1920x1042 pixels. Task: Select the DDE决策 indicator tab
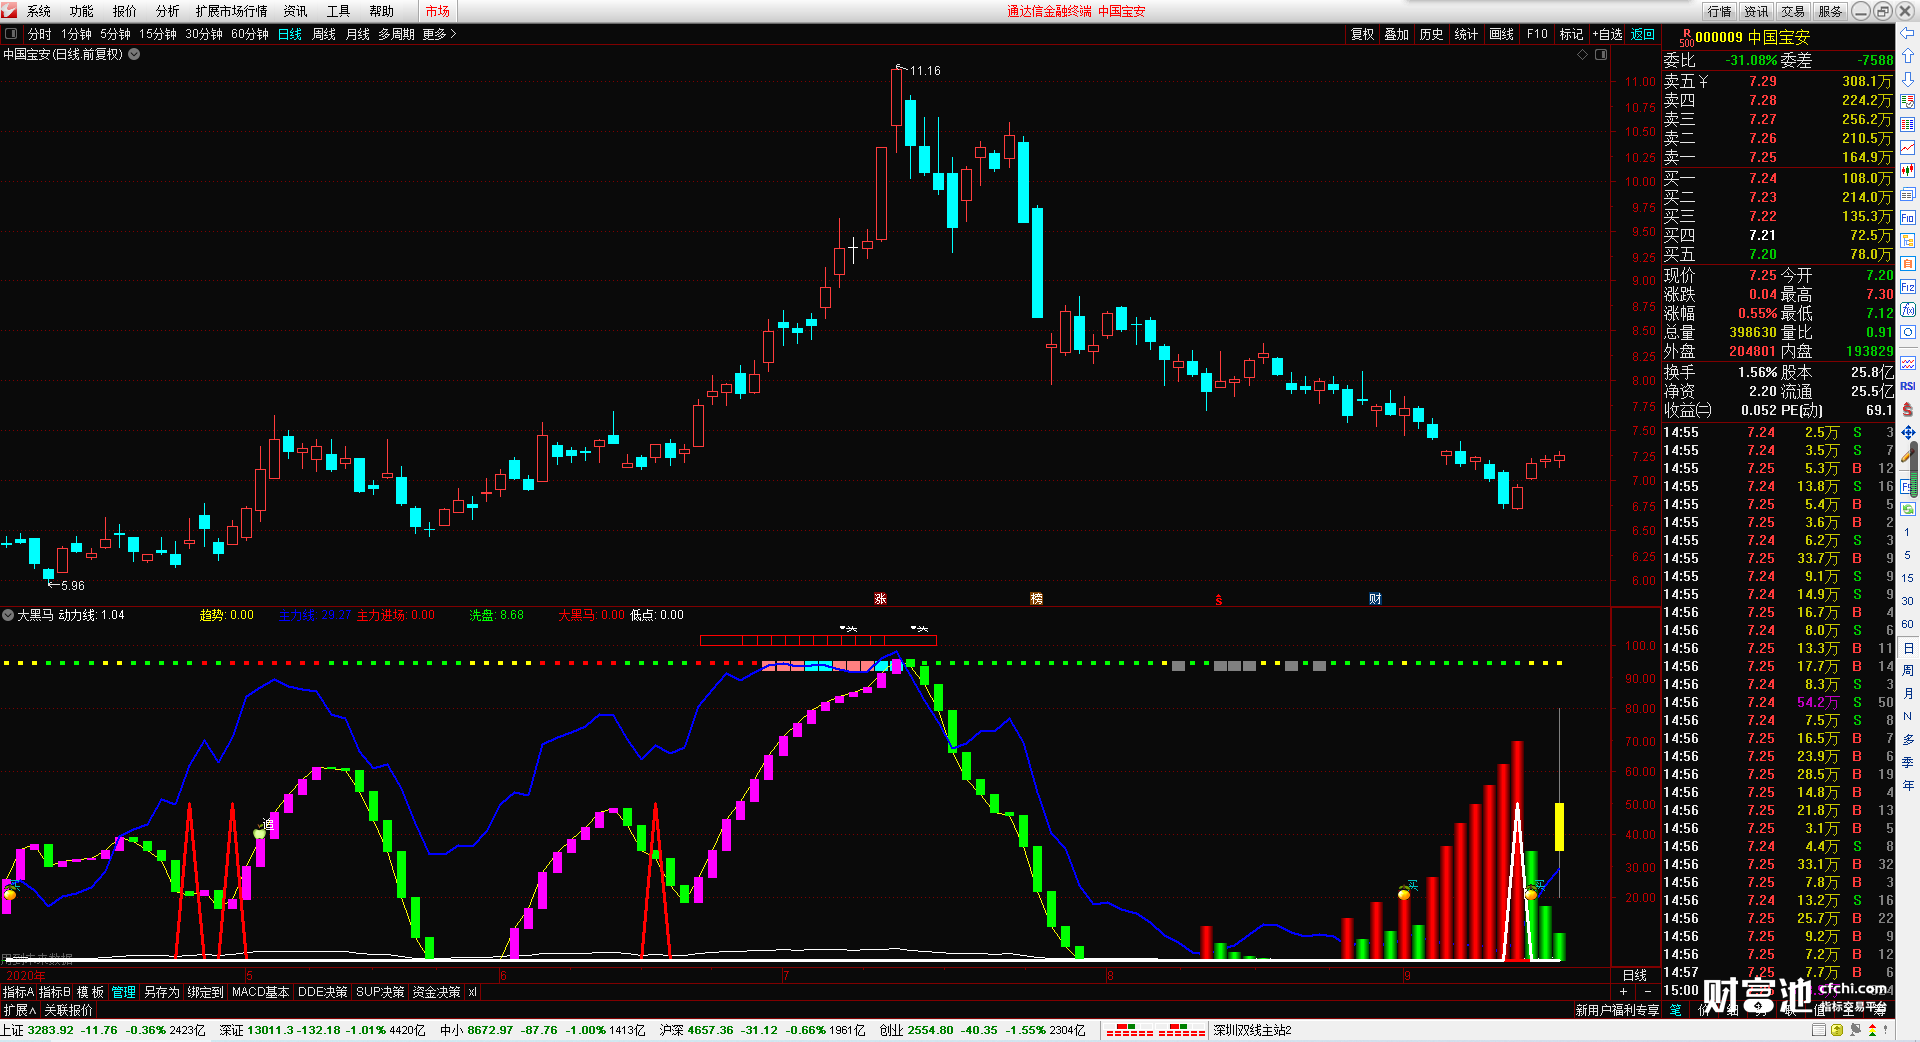pos(323,992)
